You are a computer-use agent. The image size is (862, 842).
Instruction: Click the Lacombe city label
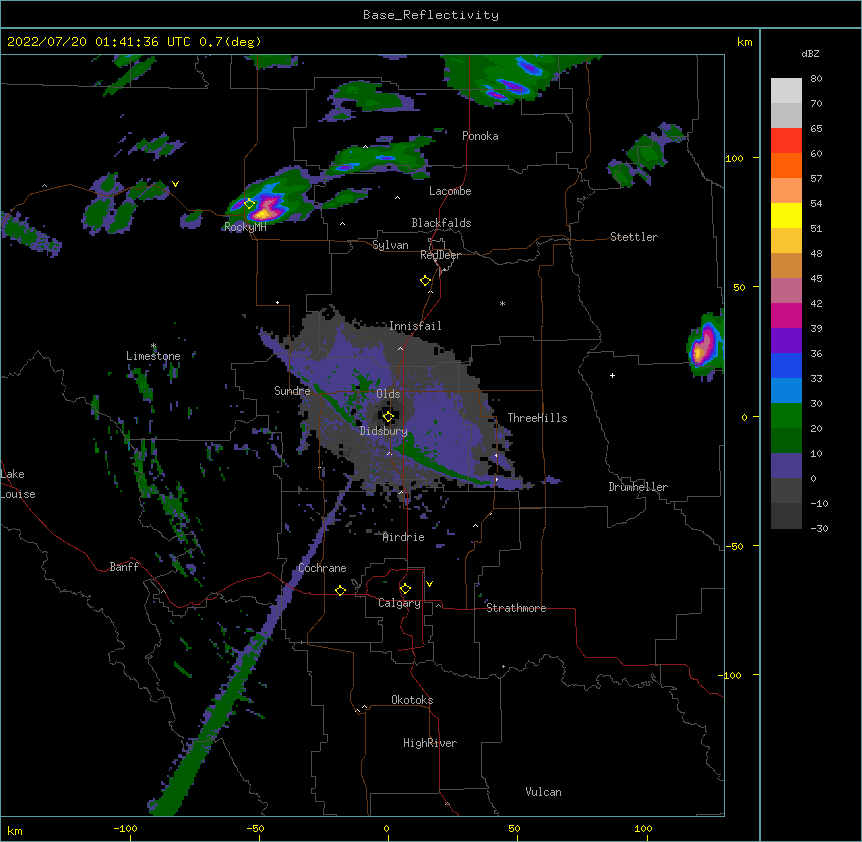coord(450,191)
